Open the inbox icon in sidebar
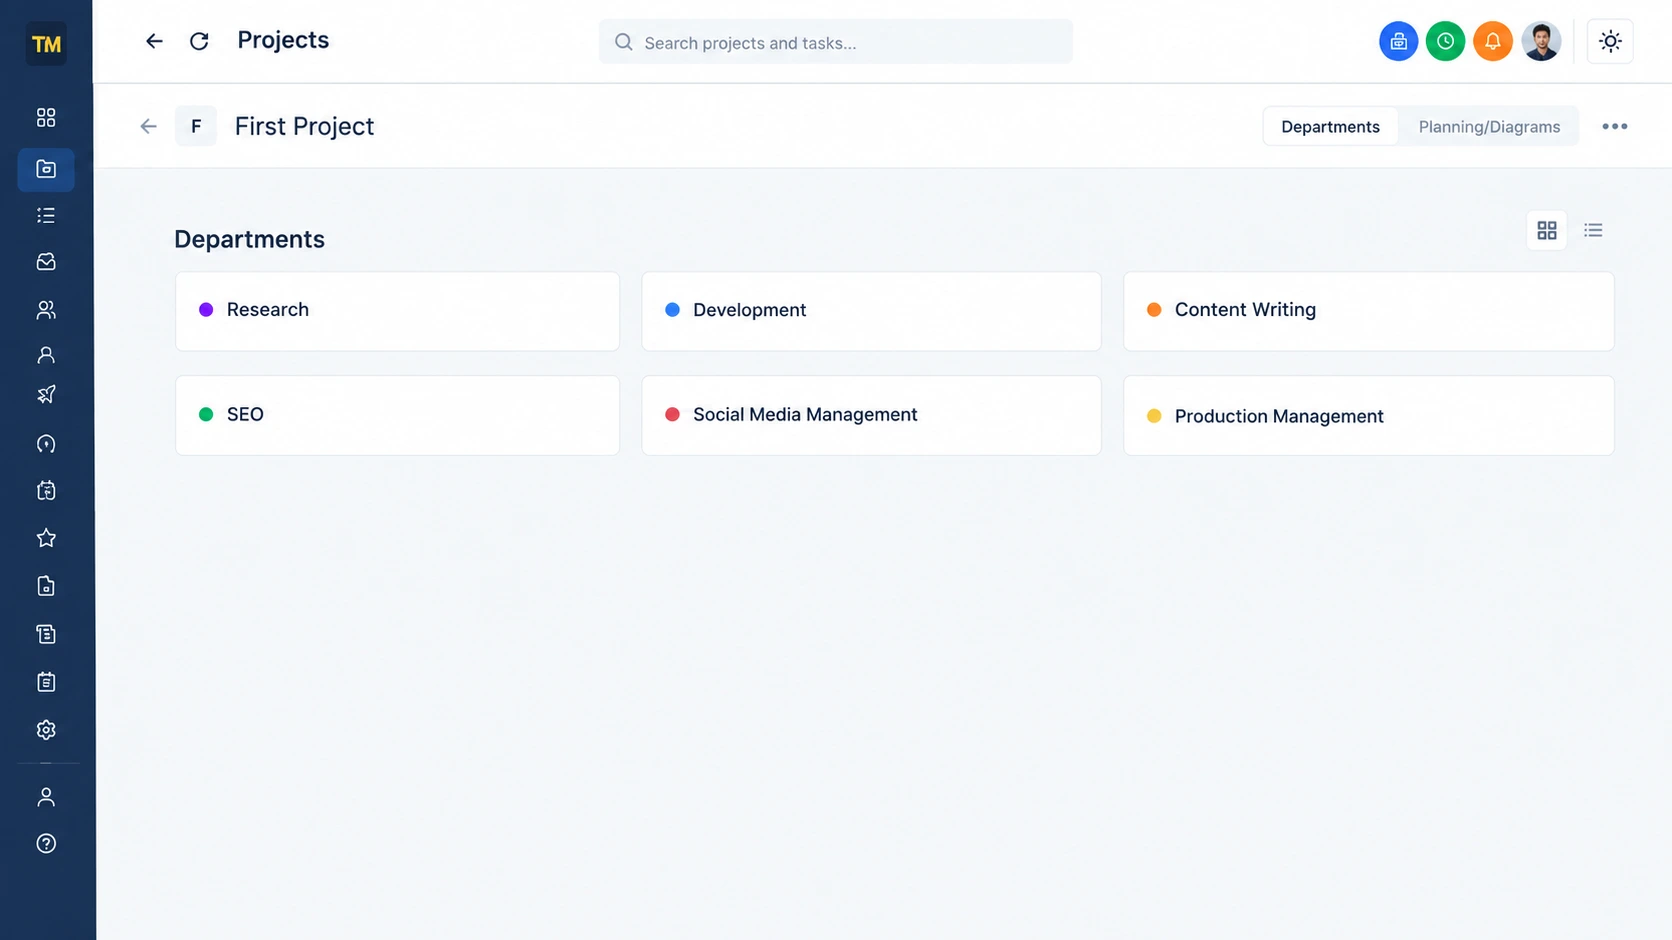 coord(46,262)
